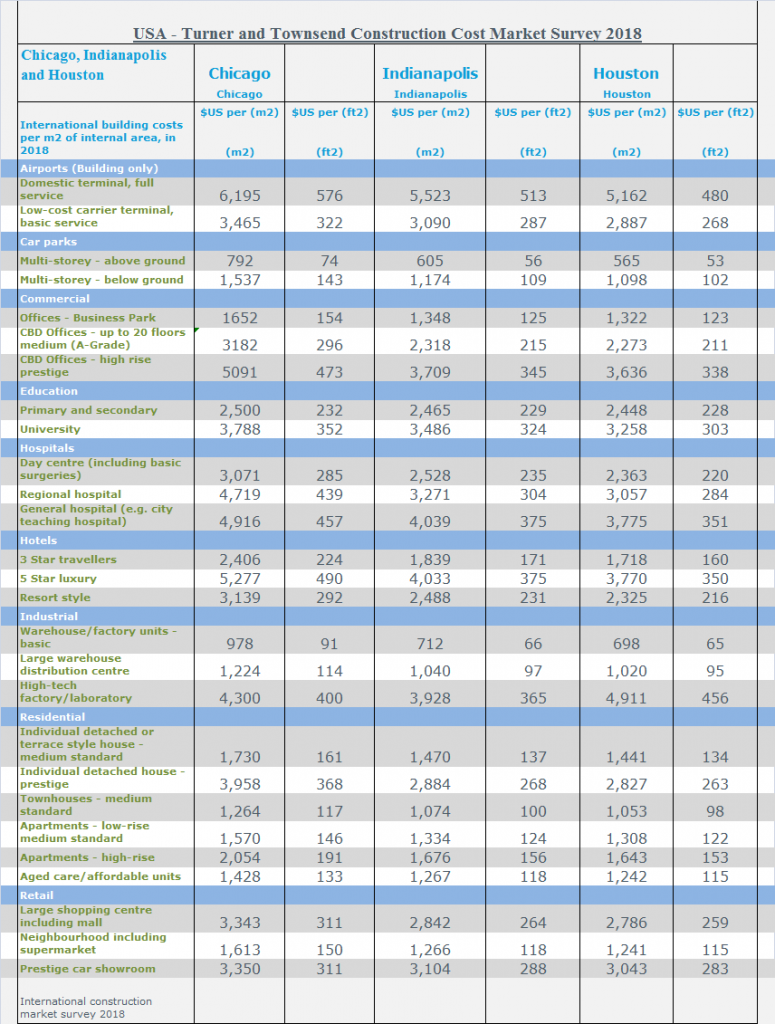Image resolution: width=775 pixels, height=1024 pixels.
Task: Click "International construction market survey 2018" footnote
Action: [86, 1008]
